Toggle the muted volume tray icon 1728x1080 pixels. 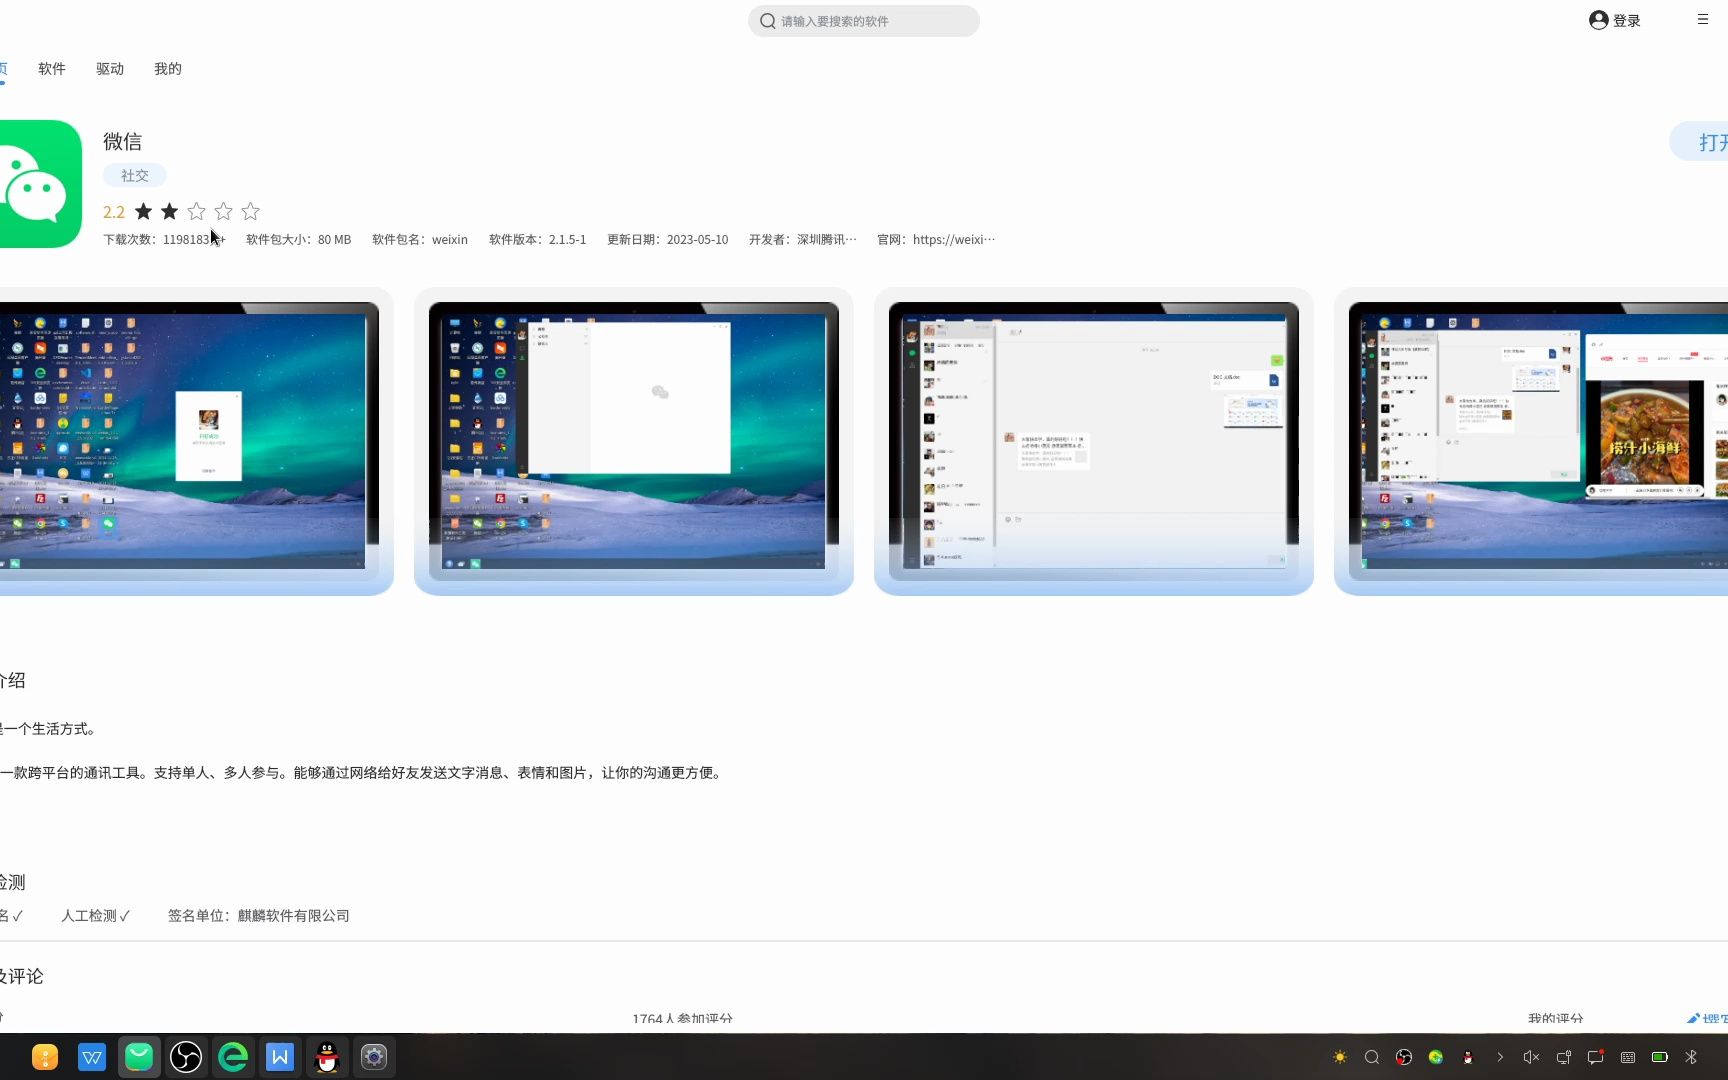pos(1531,1057)
